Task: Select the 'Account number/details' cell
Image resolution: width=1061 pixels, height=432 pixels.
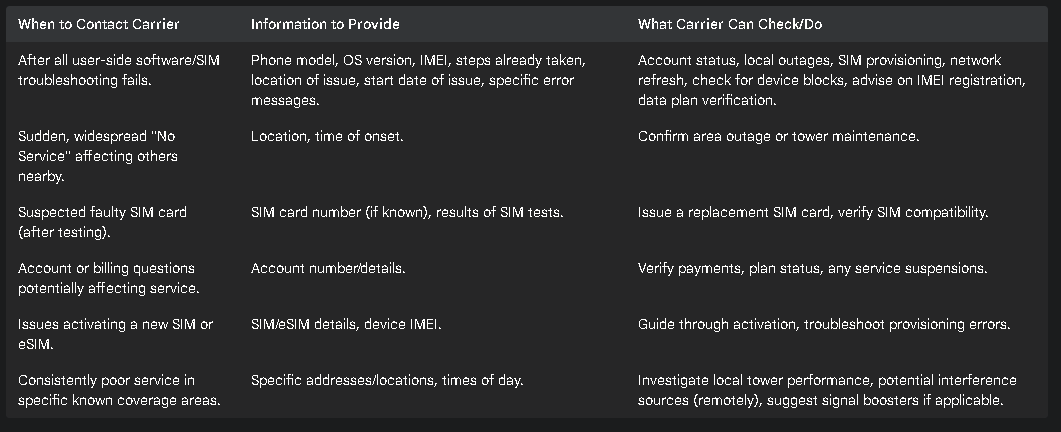Action: coord(328,269)
